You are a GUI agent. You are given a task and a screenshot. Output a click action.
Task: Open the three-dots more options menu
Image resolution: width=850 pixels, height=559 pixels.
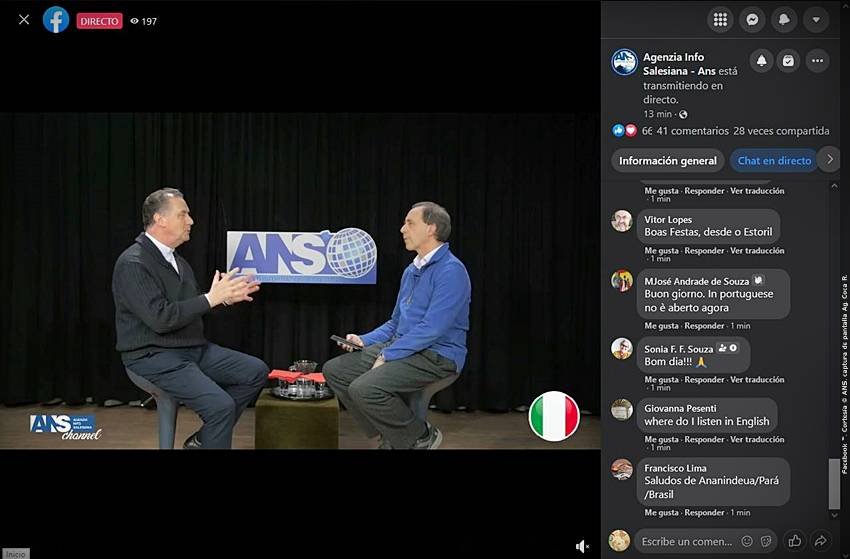tap(817, 61)
